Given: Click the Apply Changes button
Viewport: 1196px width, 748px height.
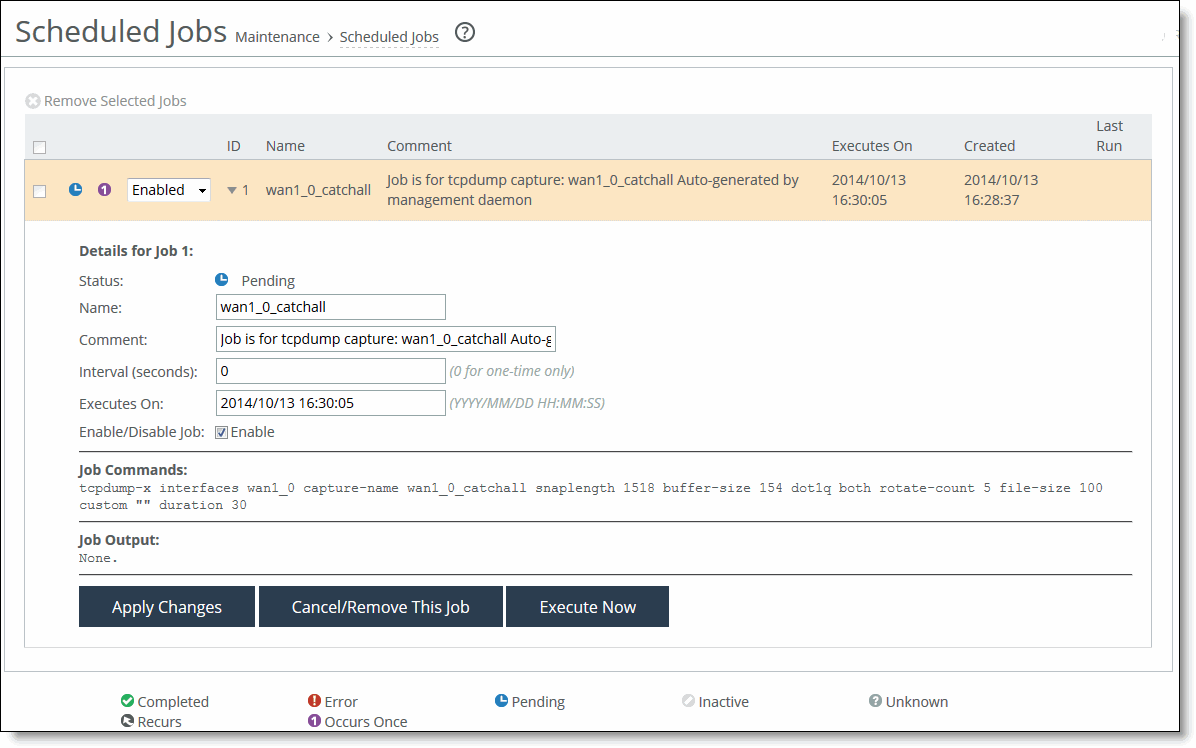Looking at the screenshot, I should (167, 607).
